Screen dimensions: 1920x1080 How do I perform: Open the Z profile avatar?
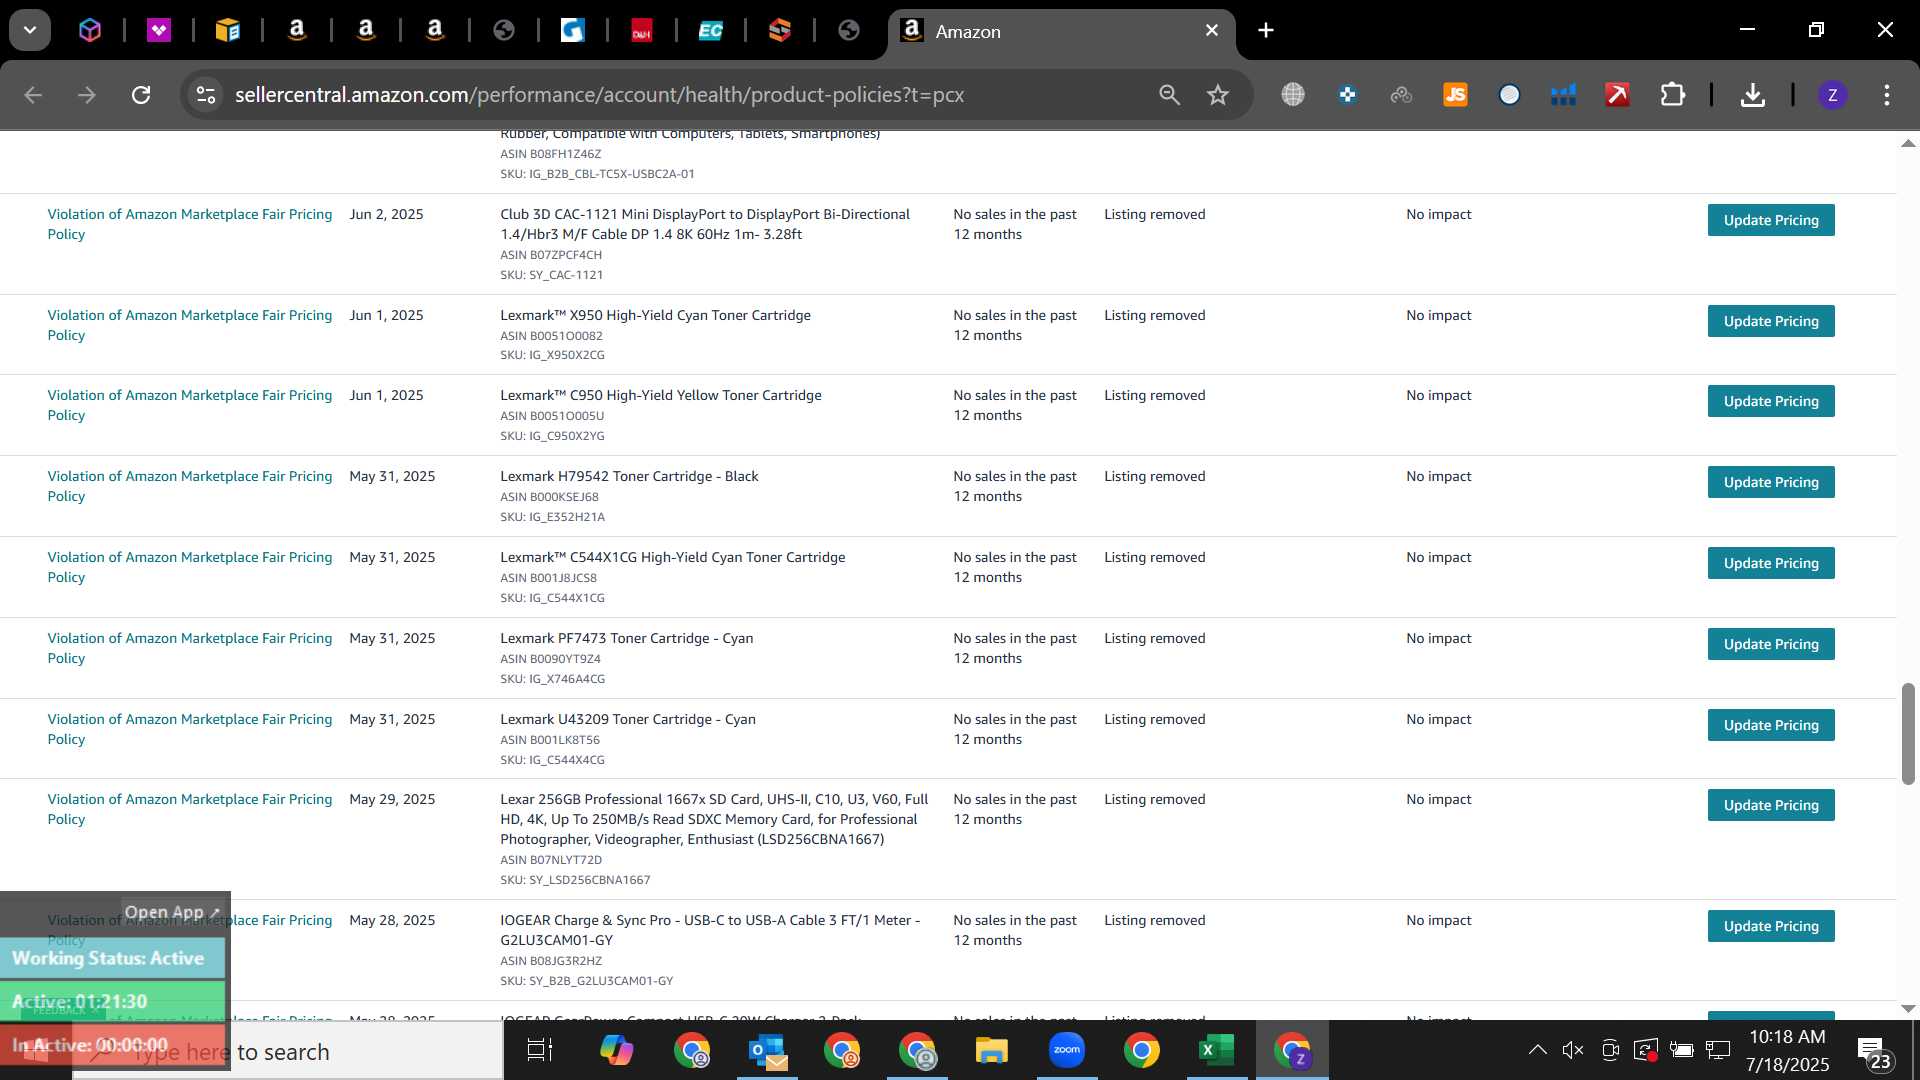(1832, 94)
